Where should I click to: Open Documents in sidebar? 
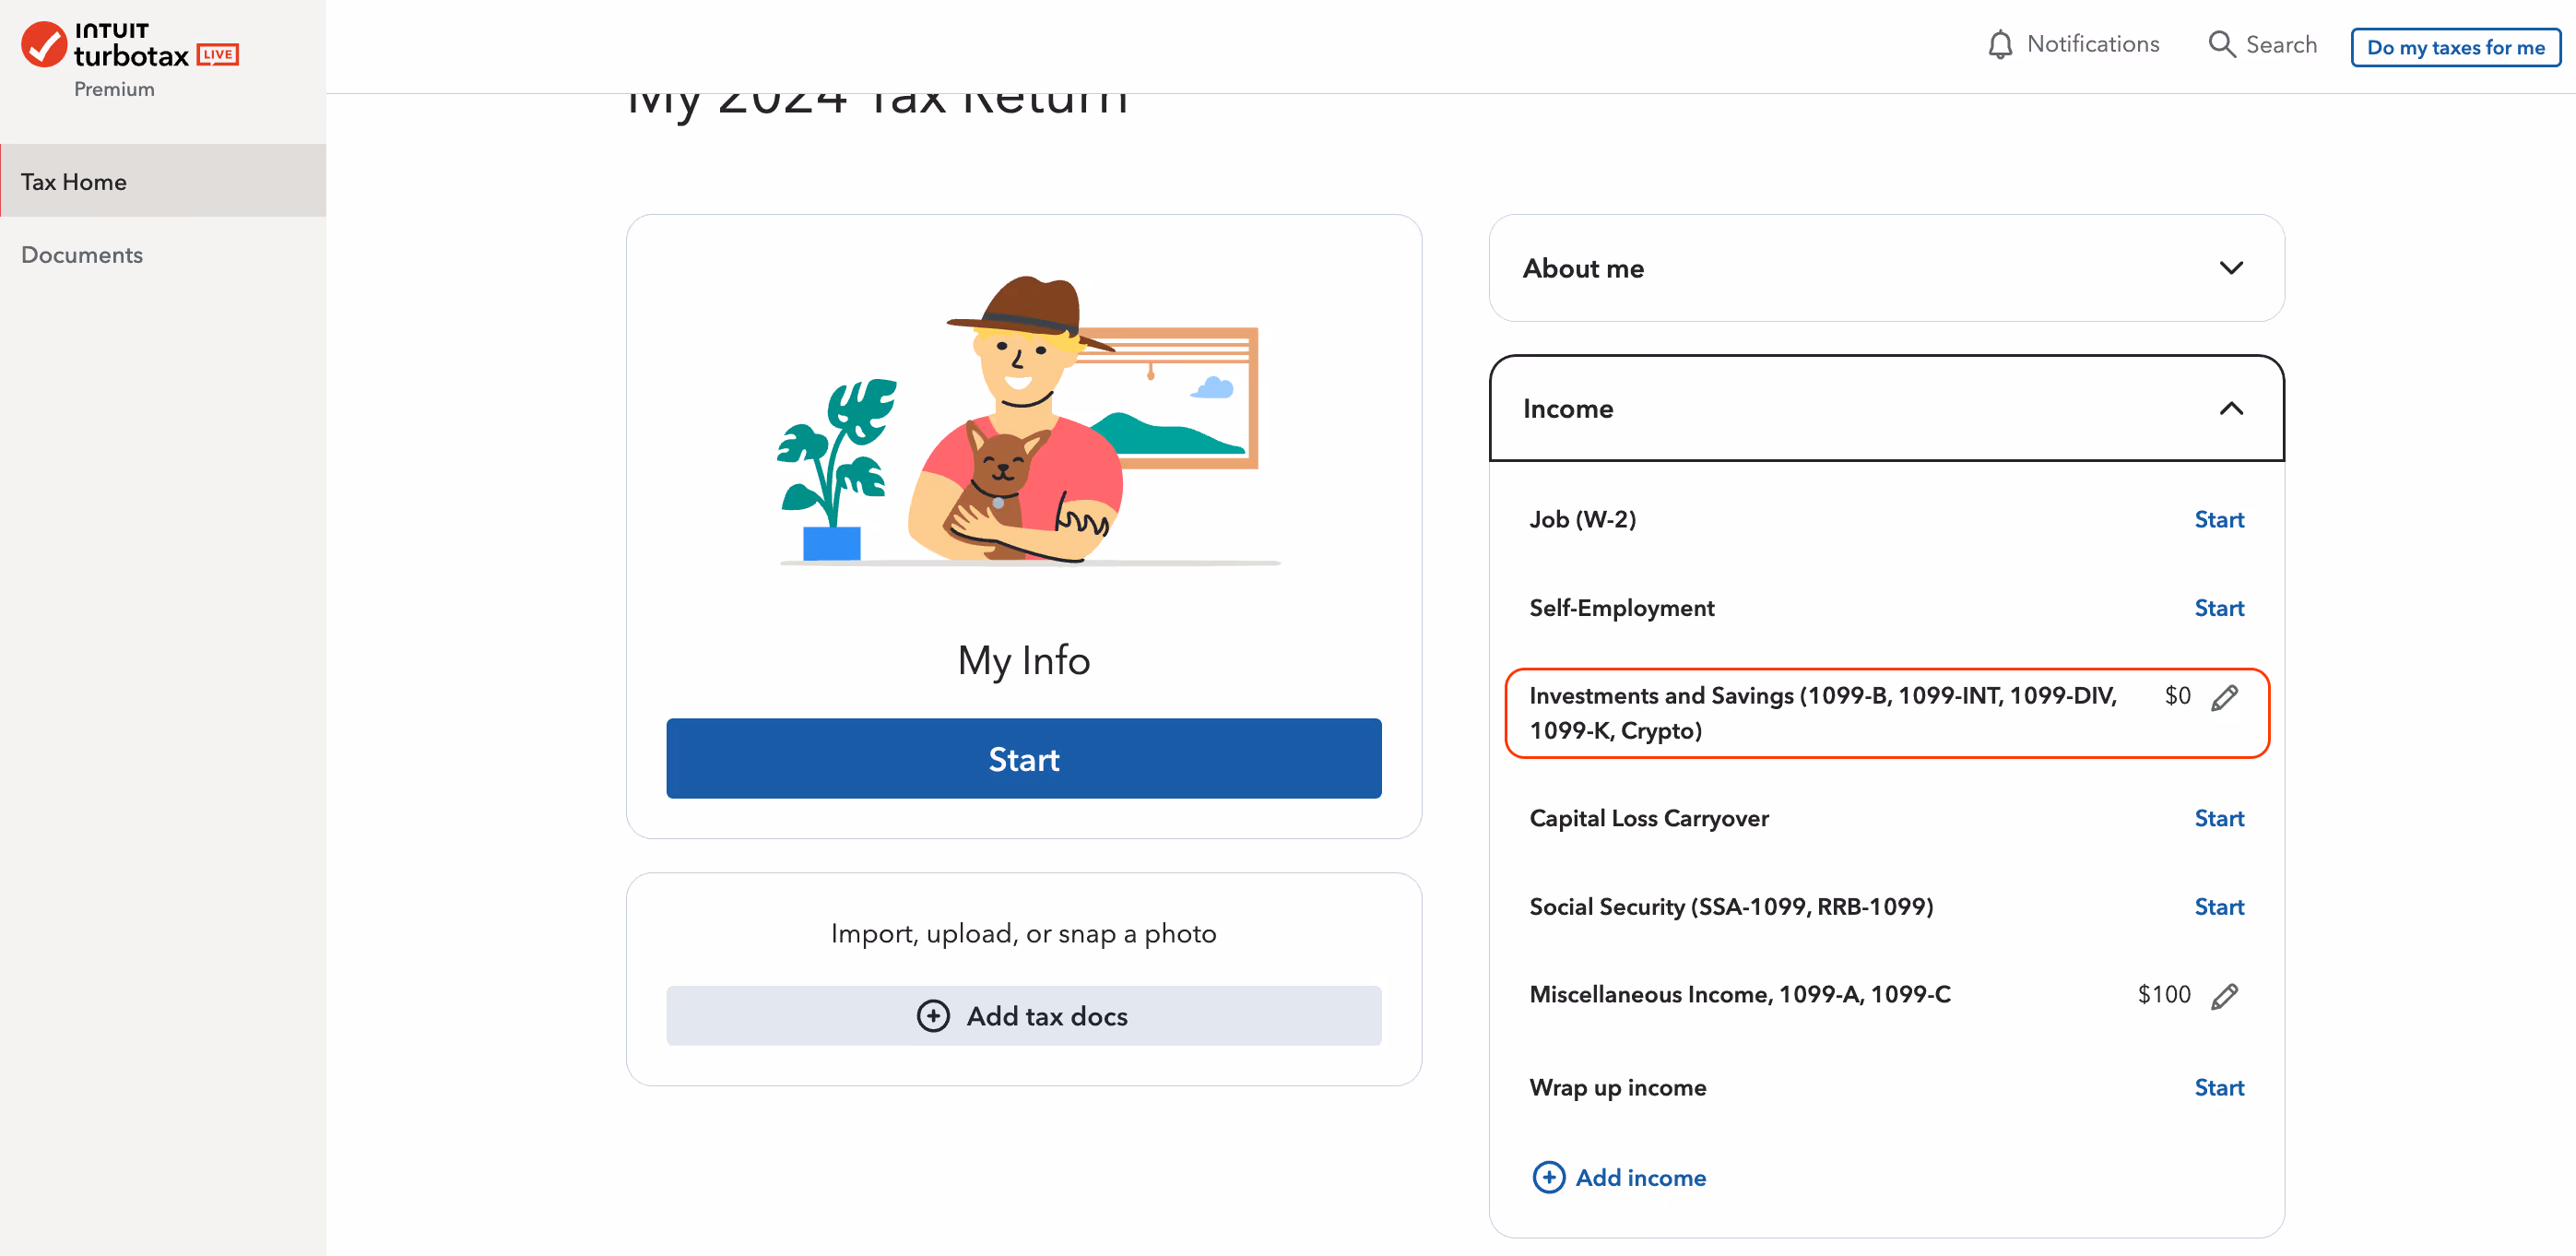coord(82,255)
